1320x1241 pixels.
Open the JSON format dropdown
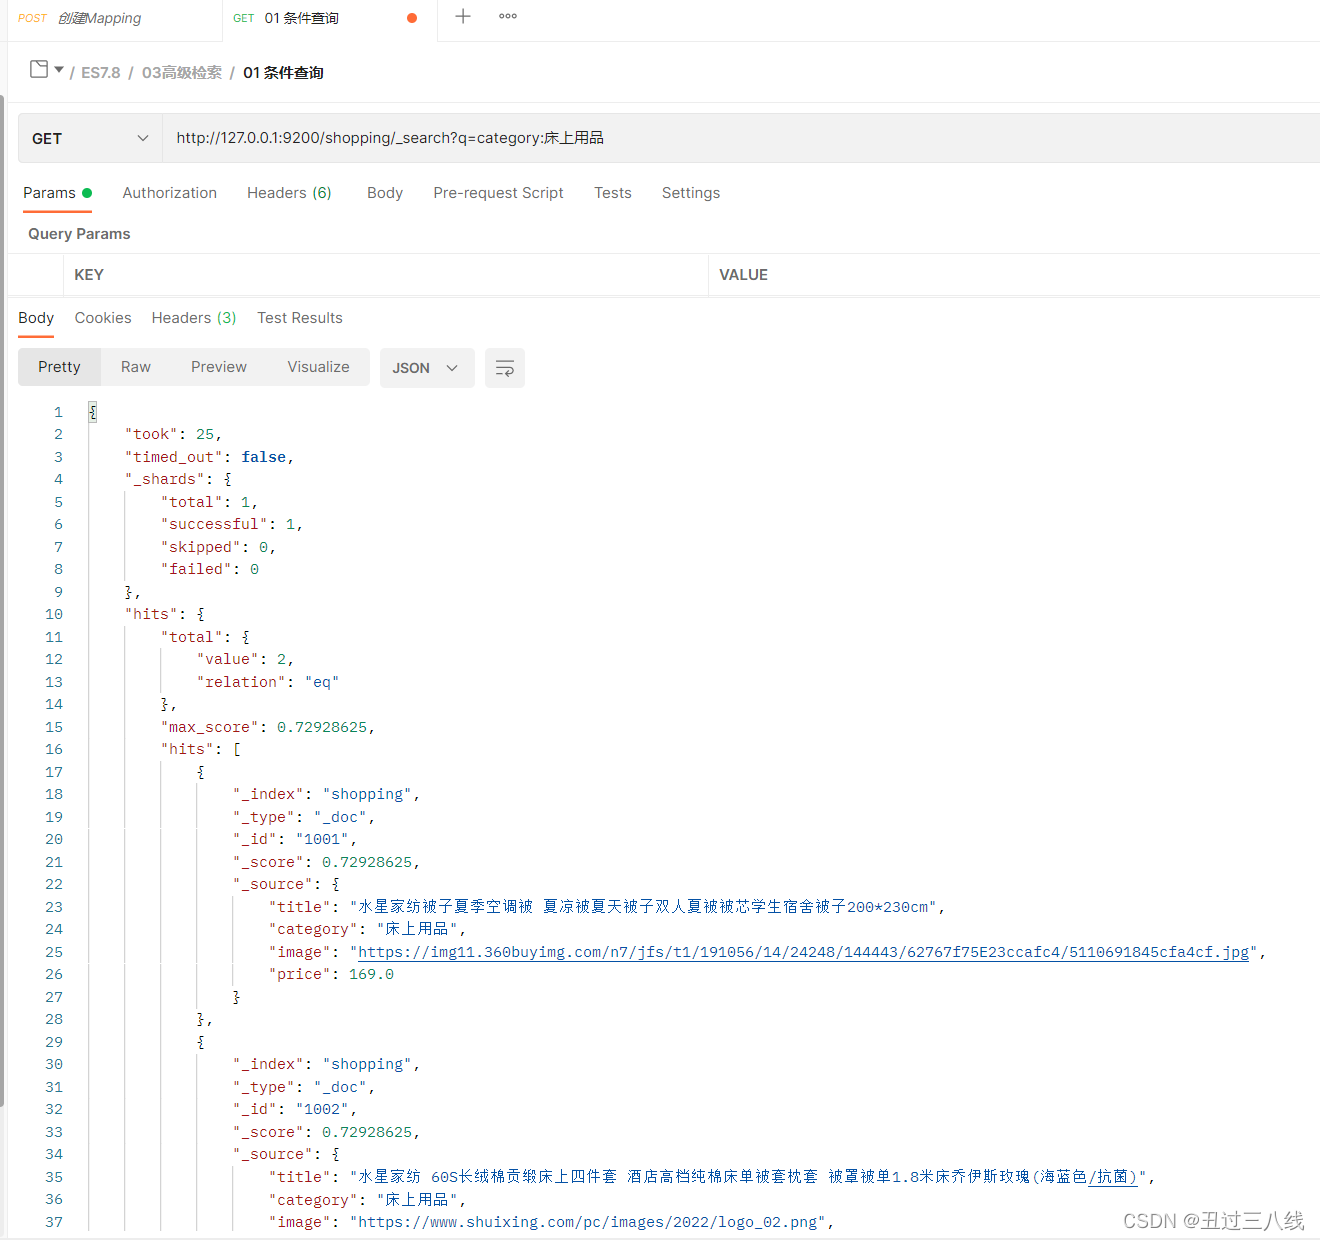pyautogui.click(x=427, y=368)
